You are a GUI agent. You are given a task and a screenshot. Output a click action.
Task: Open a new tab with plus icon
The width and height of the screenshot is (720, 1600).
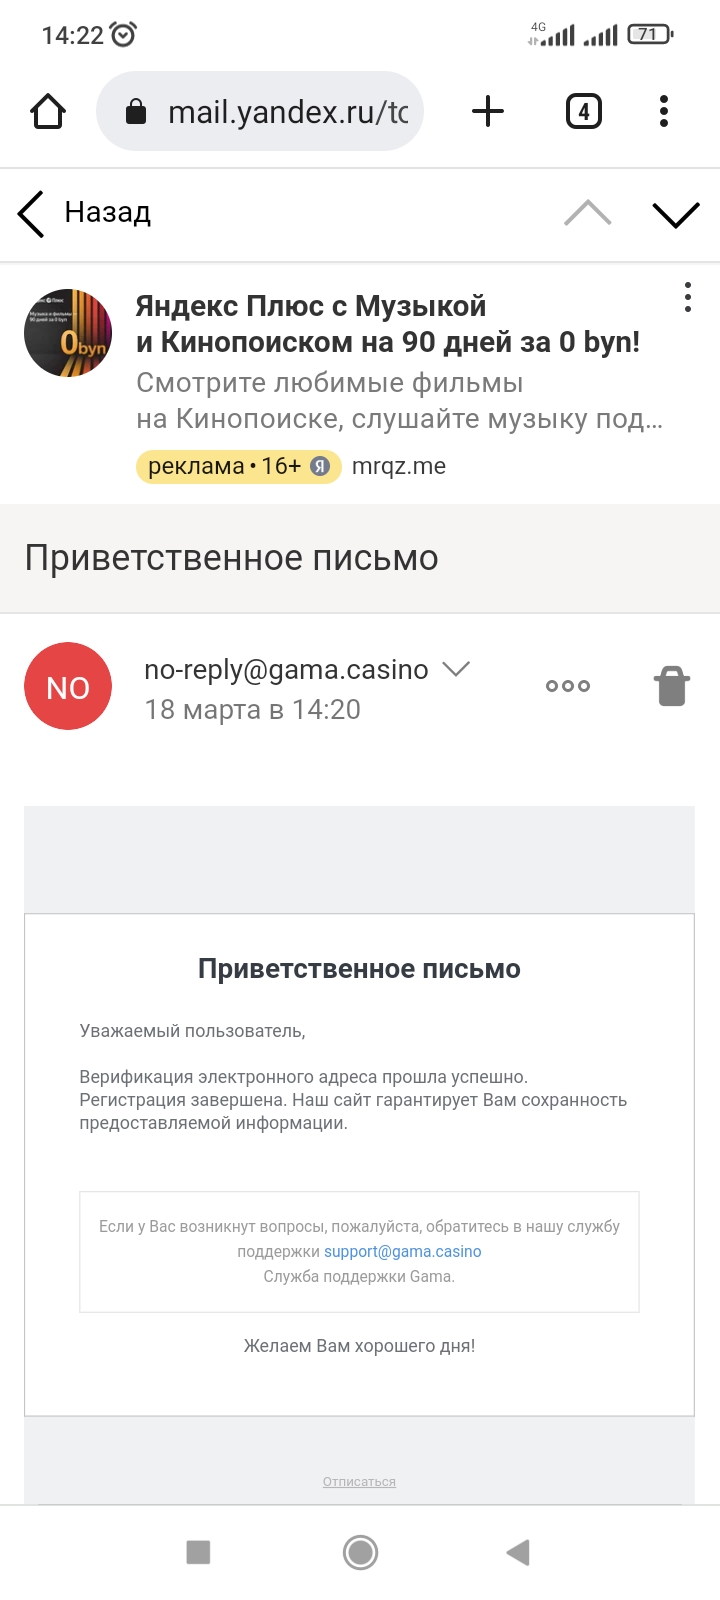[x=488, y=111]
